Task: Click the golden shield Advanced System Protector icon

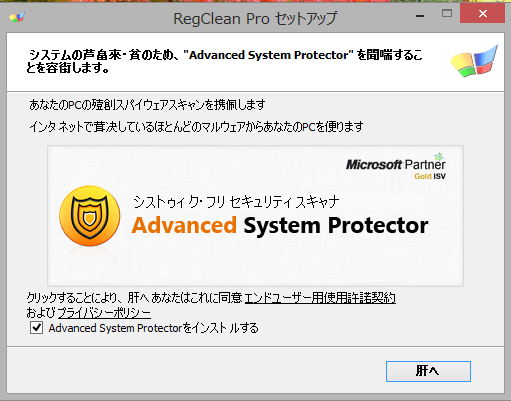Action: coord(90,216)
